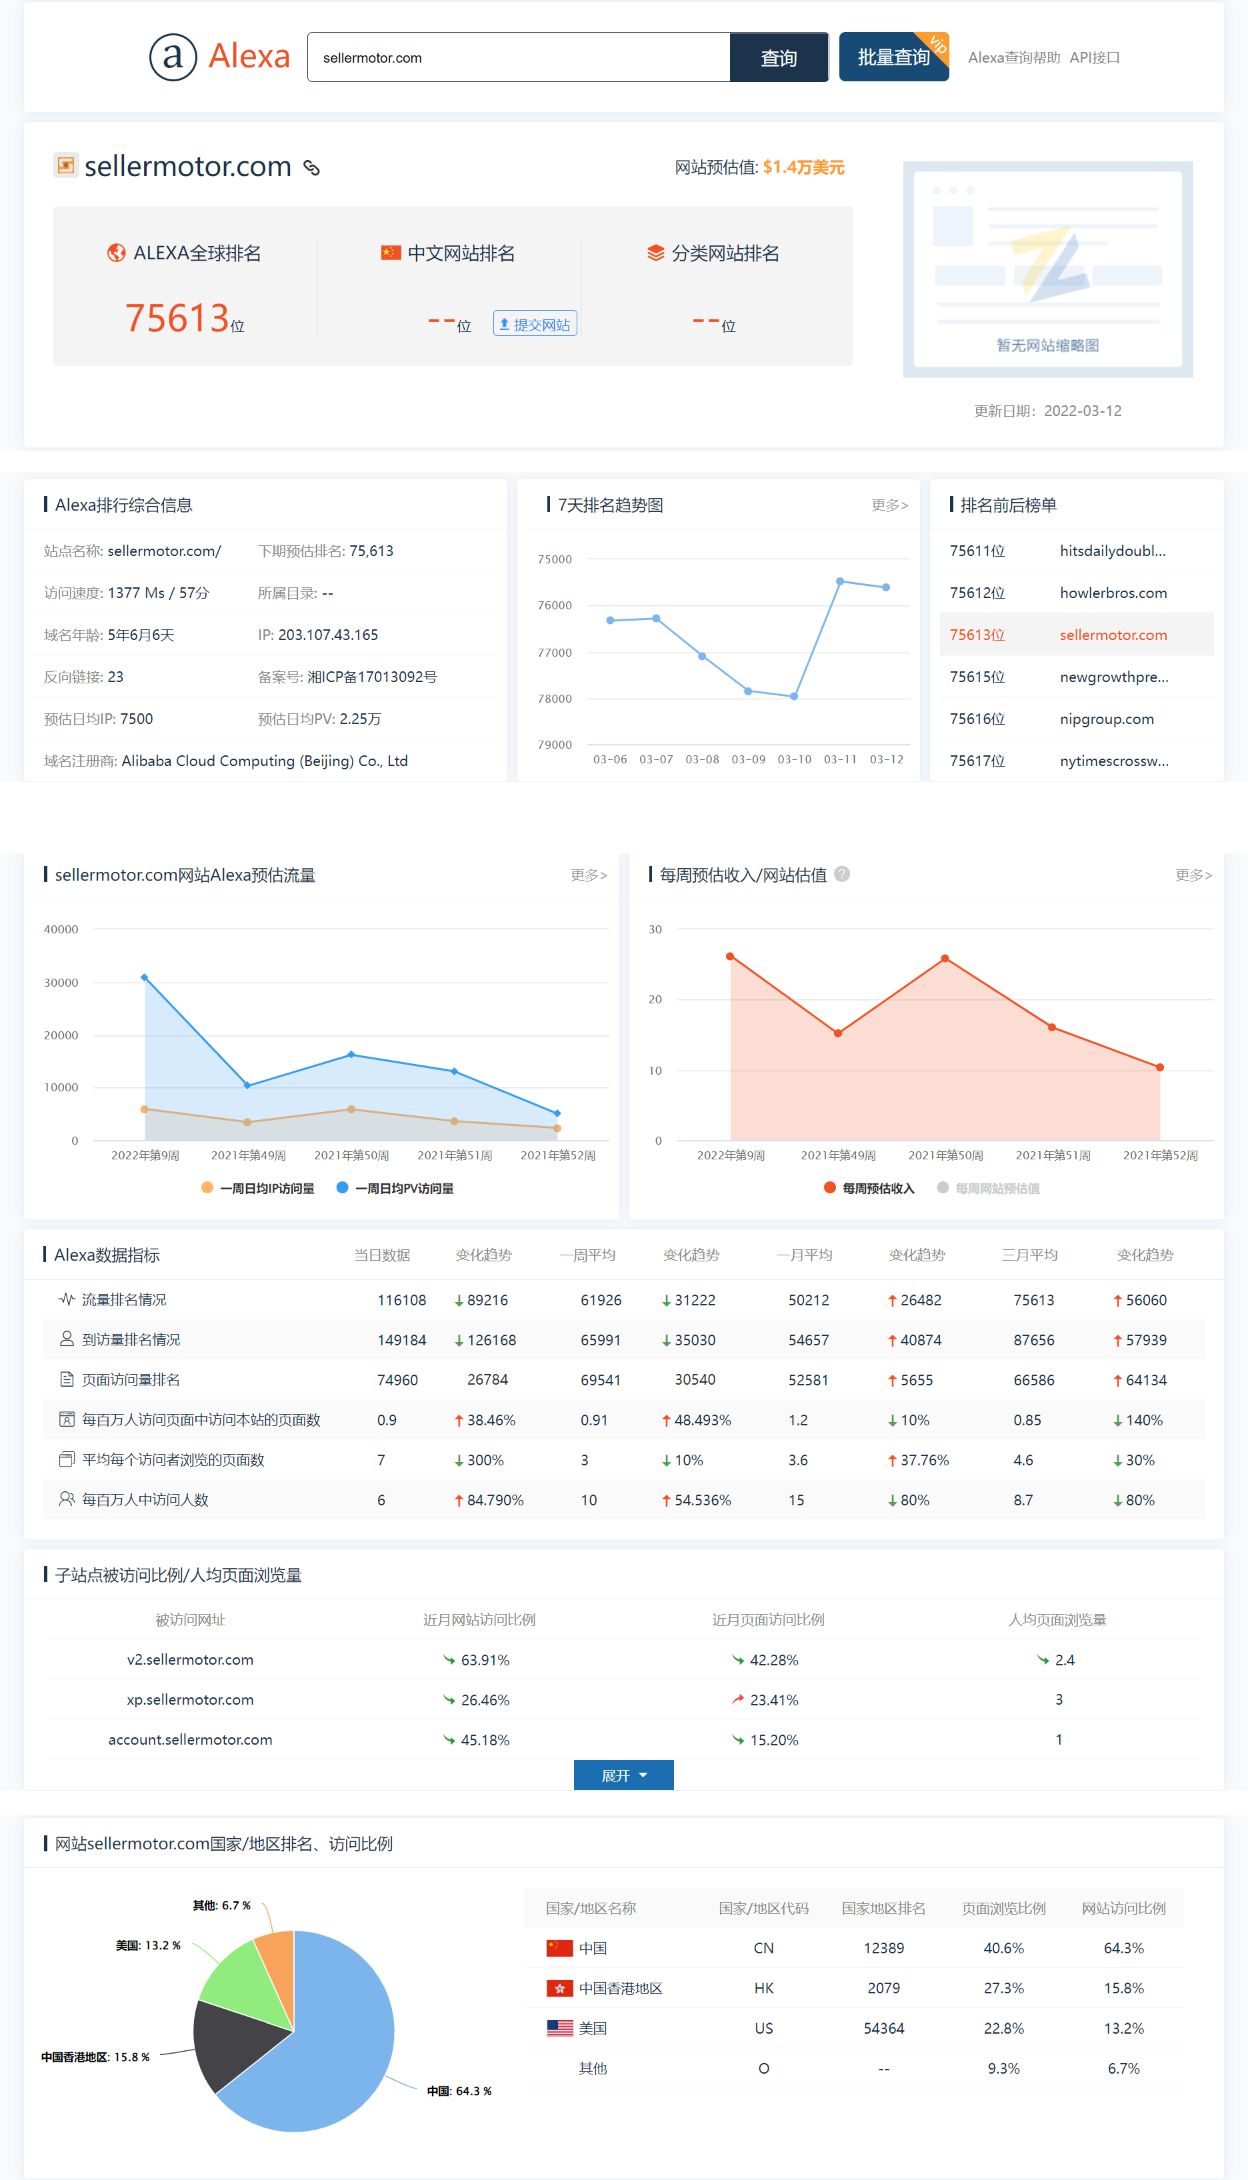
Task: Click the 查询 search button
Action: pos(779,57)
